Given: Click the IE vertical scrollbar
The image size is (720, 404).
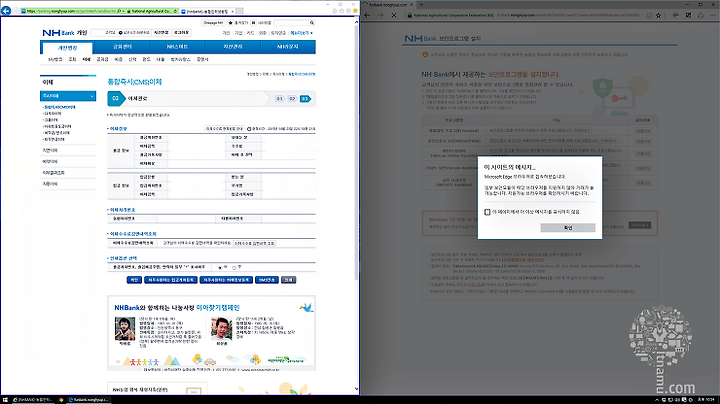Looking at the screenshot, I should [356, 206].
